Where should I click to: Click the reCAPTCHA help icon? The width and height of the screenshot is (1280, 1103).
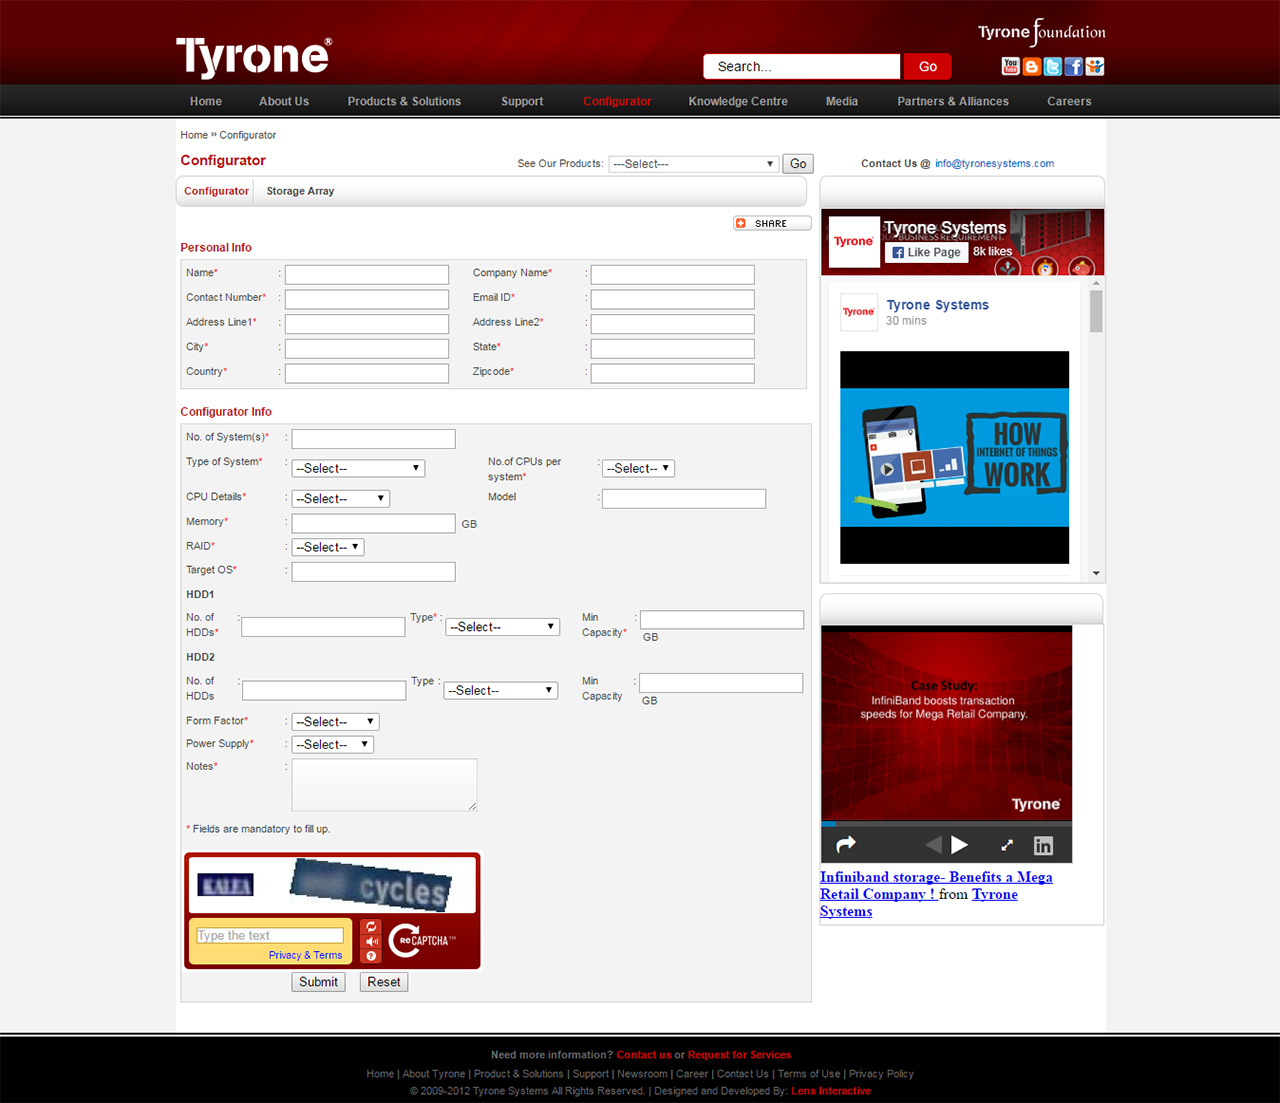tap(371, 956)
